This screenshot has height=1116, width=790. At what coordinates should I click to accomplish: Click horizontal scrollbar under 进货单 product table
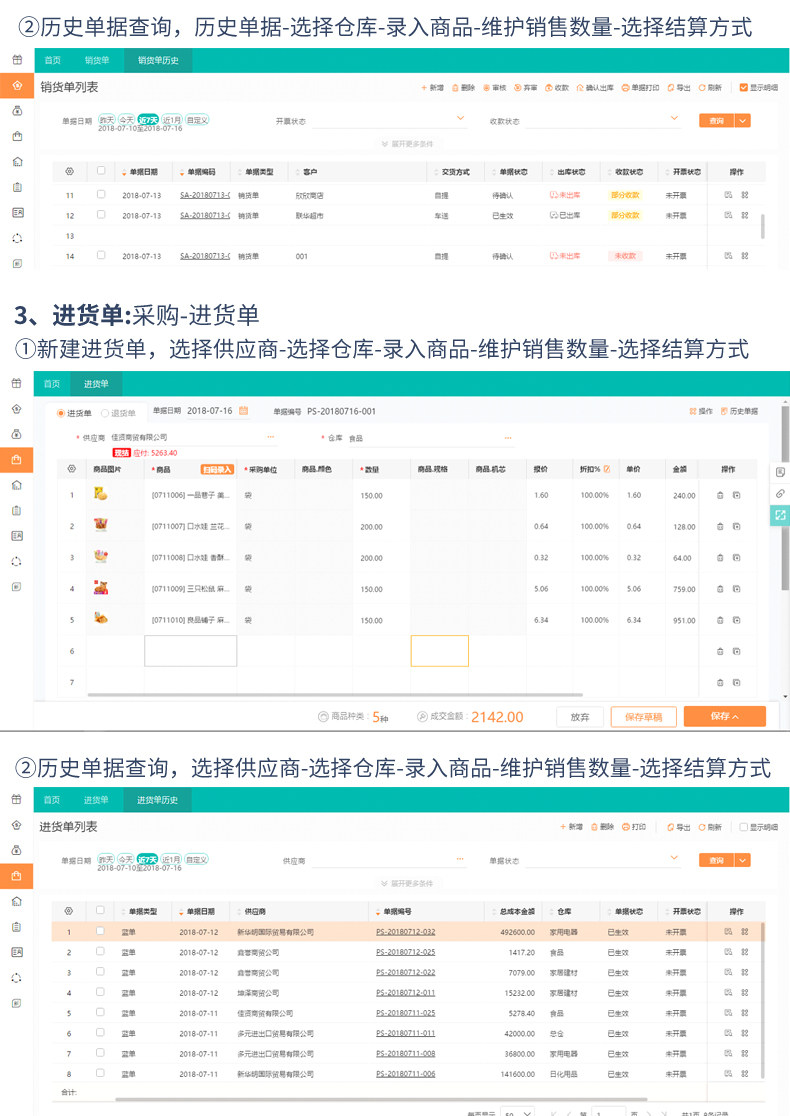335,695
